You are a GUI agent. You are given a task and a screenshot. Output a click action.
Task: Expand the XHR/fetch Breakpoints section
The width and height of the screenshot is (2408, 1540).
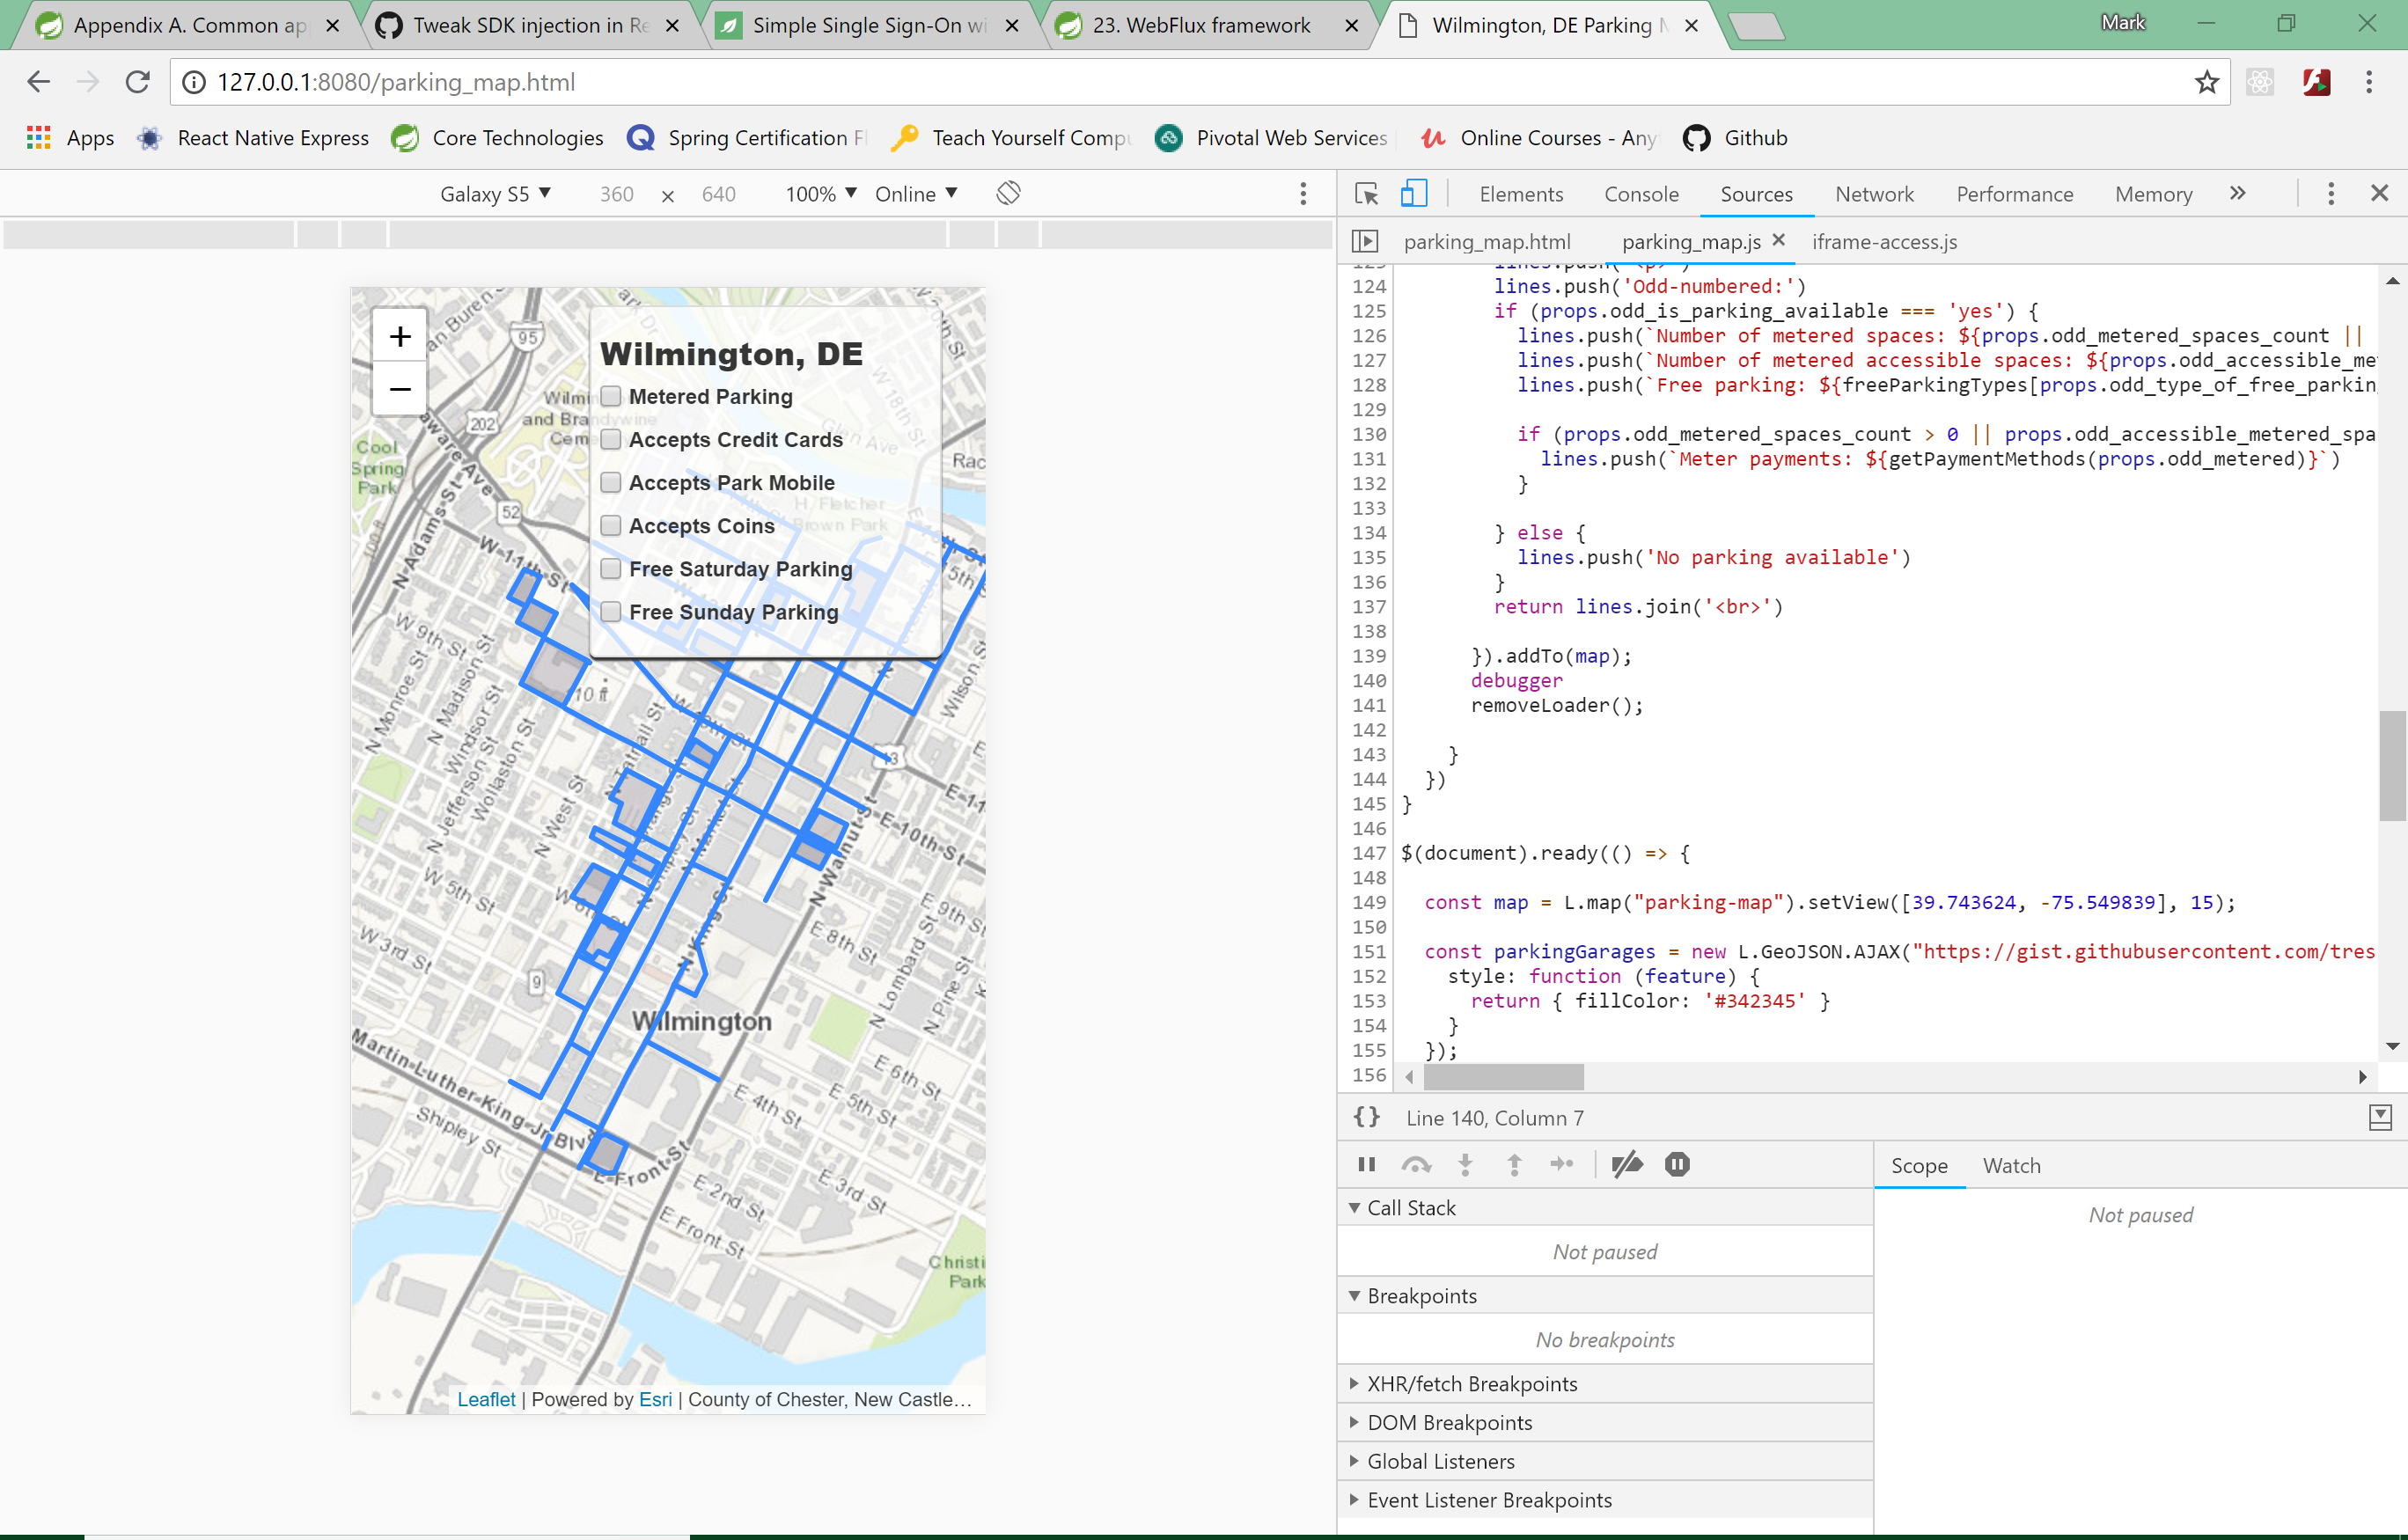coord(1471,1384)
